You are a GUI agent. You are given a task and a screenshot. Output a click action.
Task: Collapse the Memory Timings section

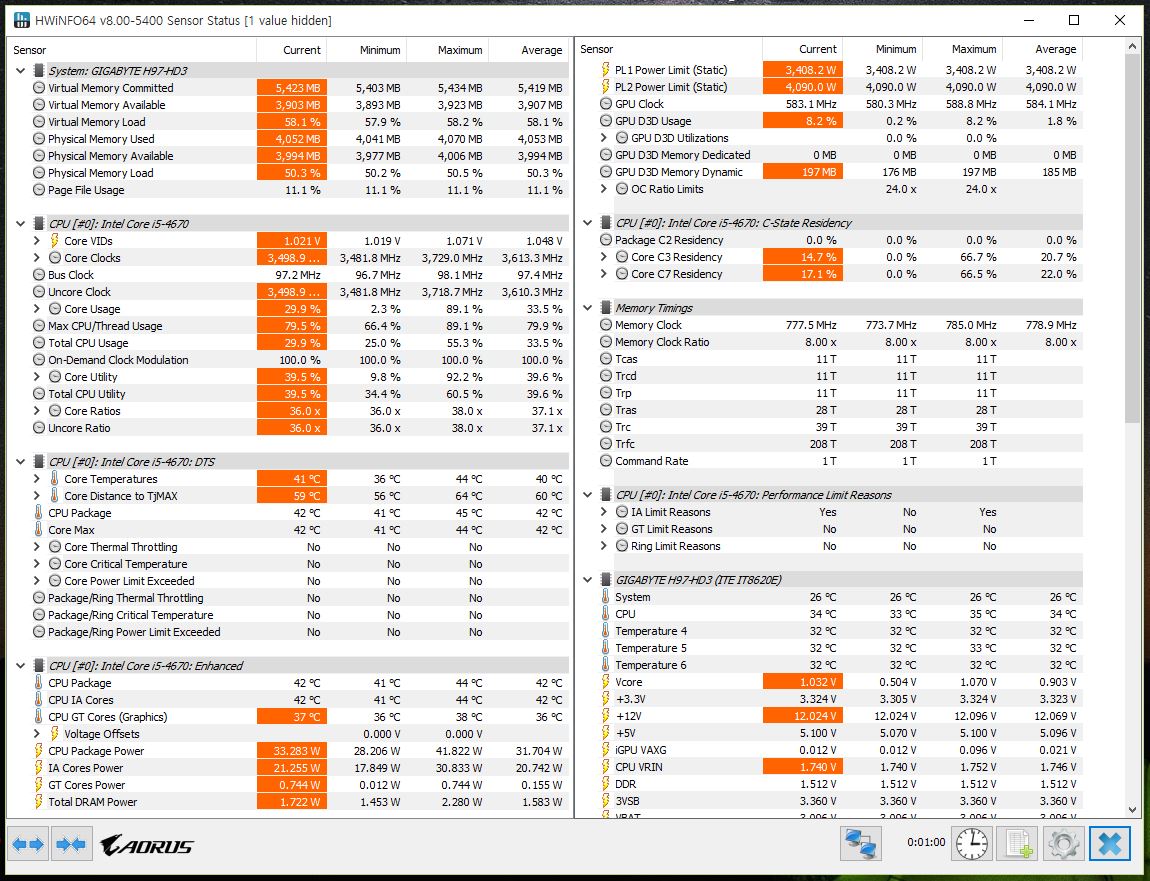[x=587, y=307]
